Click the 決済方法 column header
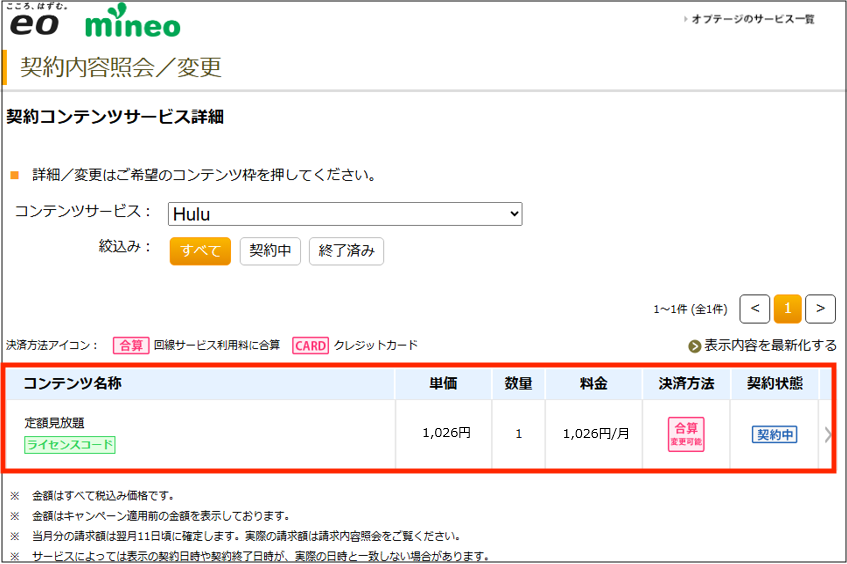The height and width of the screenshot is (564, 847). tap(686, 384)
